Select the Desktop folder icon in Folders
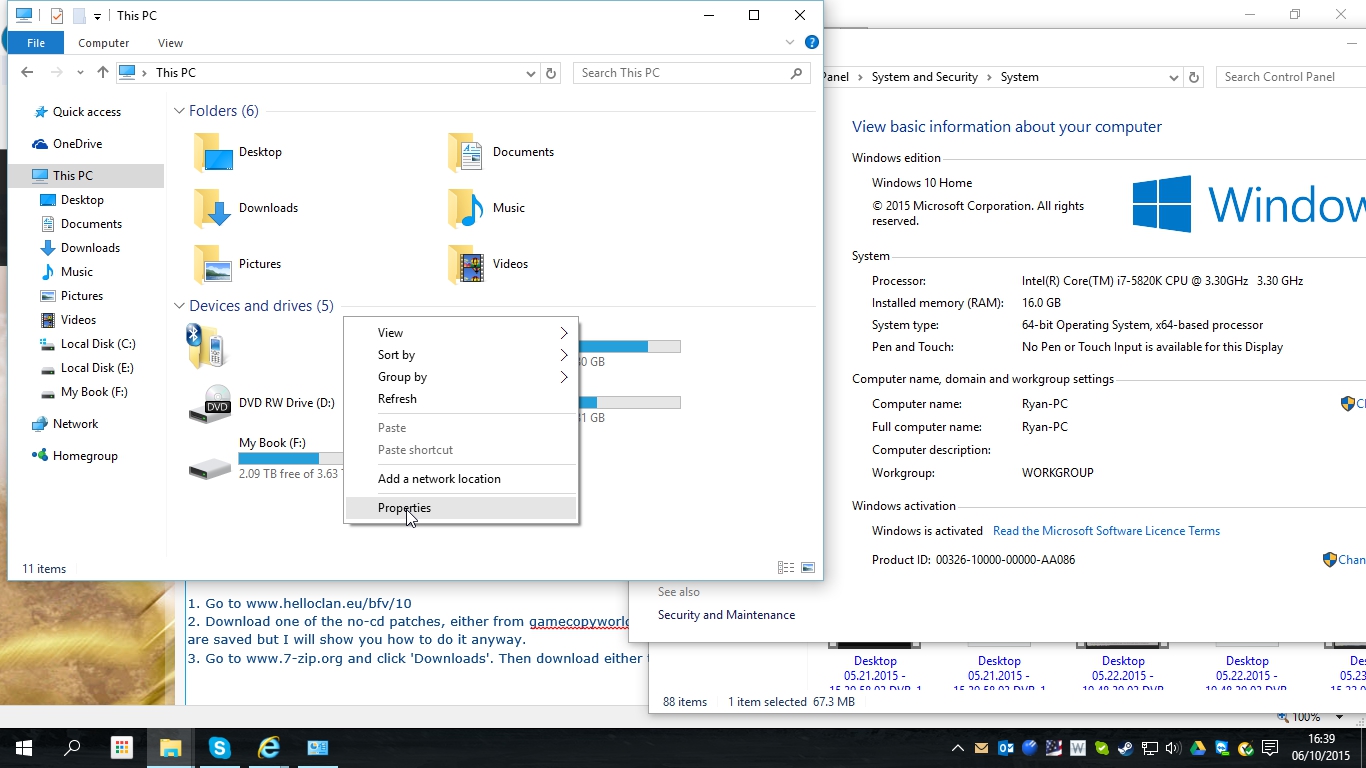 [x=213, y=152]
